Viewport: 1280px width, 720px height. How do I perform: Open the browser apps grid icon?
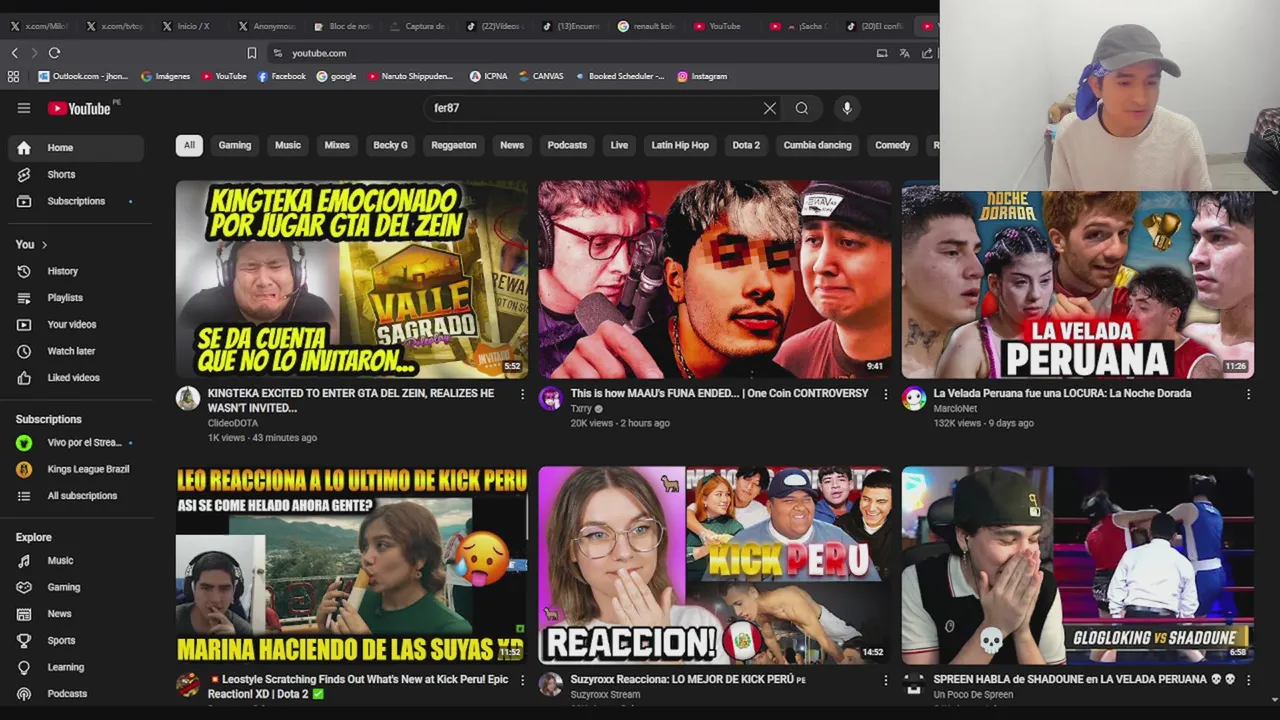tap(13, 76)
